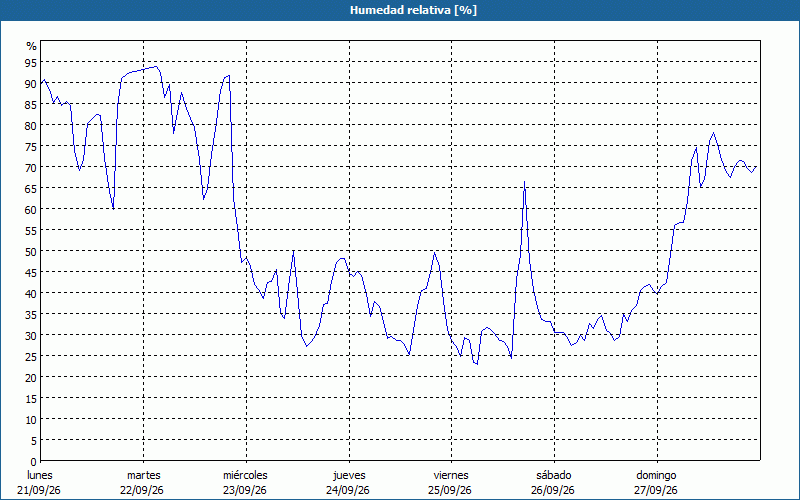Select the y-axis label '15'

click(x=31, y=398)
